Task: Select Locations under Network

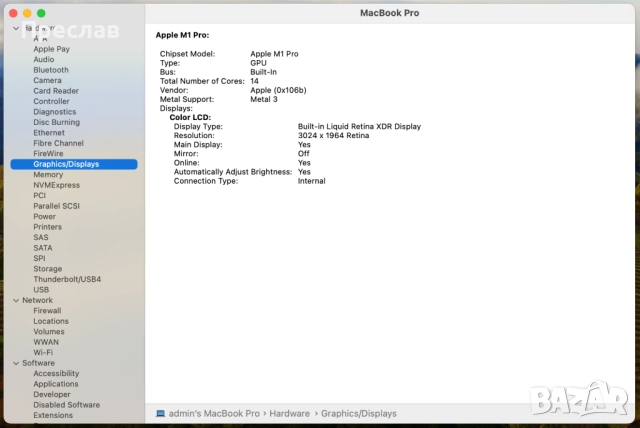Action: pos(51,321)
